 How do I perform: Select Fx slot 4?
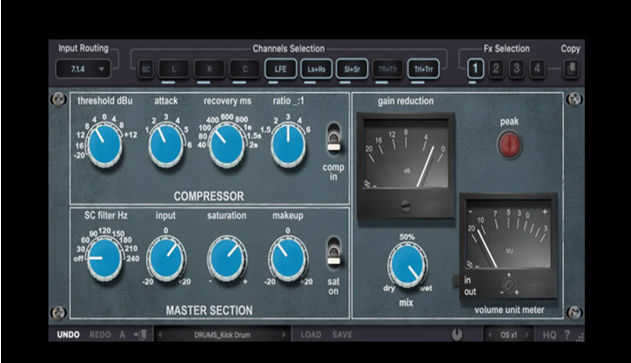(537, 68)
